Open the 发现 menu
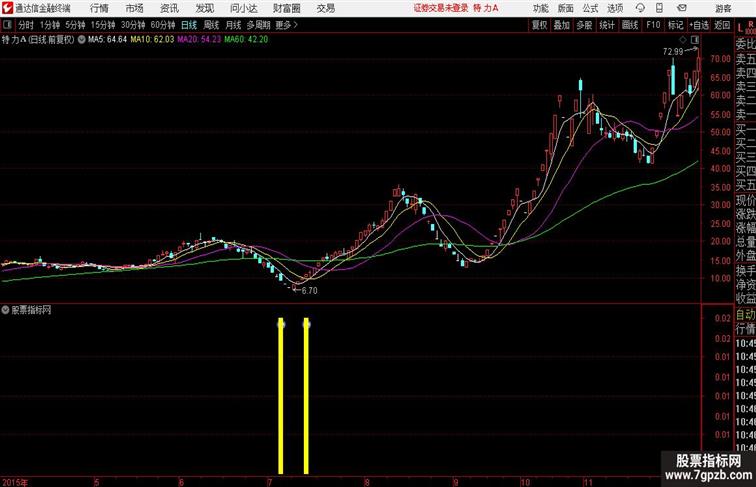 (204, 8)
